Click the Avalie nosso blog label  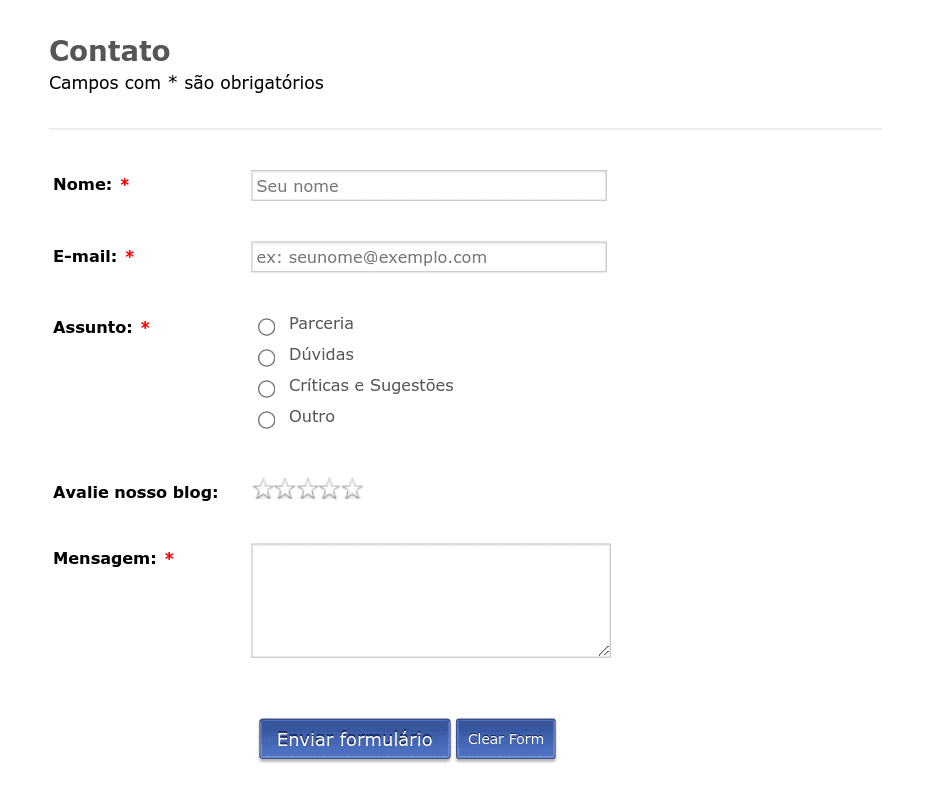point(136,492)
